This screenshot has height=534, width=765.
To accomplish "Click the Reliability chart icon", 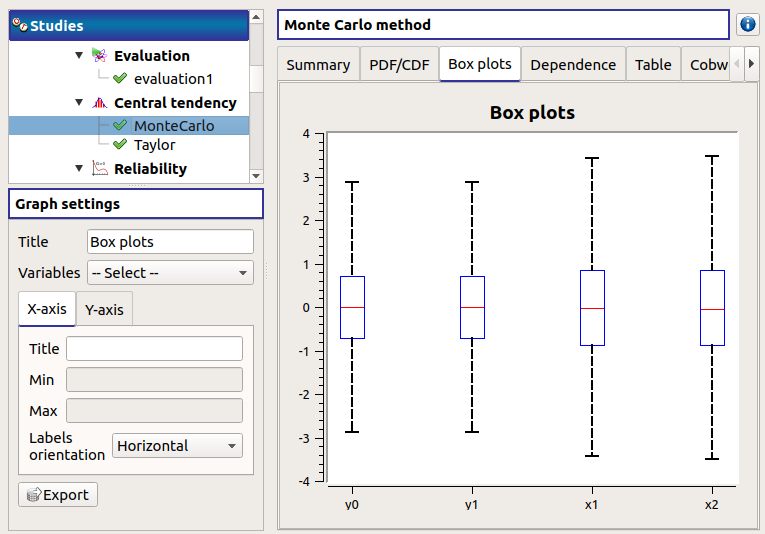I will click(x=99, y=169).
